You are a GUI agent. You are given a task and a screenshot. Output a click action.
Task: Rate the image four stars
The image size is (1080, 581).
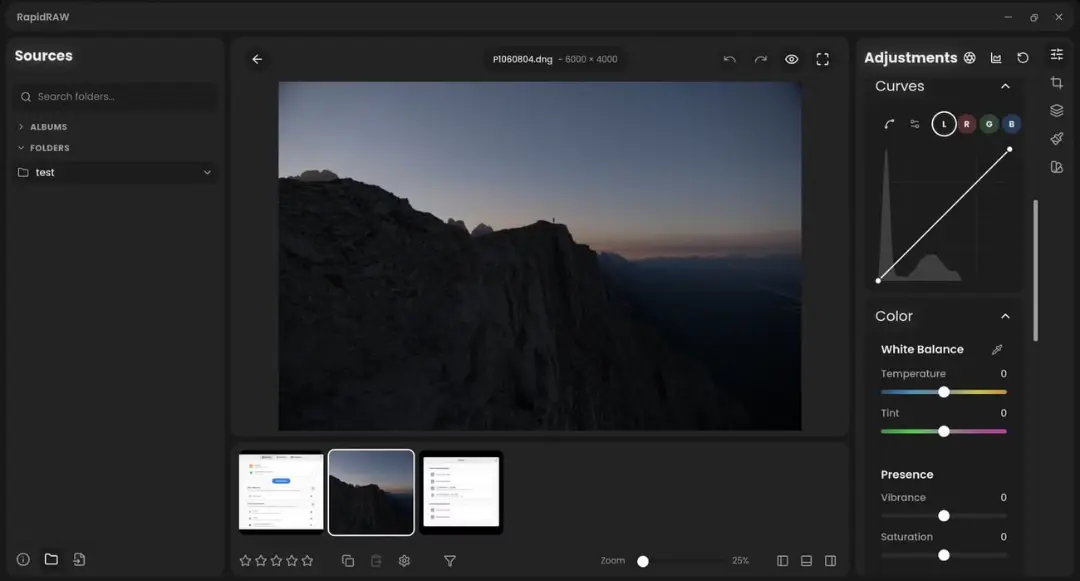291,561
